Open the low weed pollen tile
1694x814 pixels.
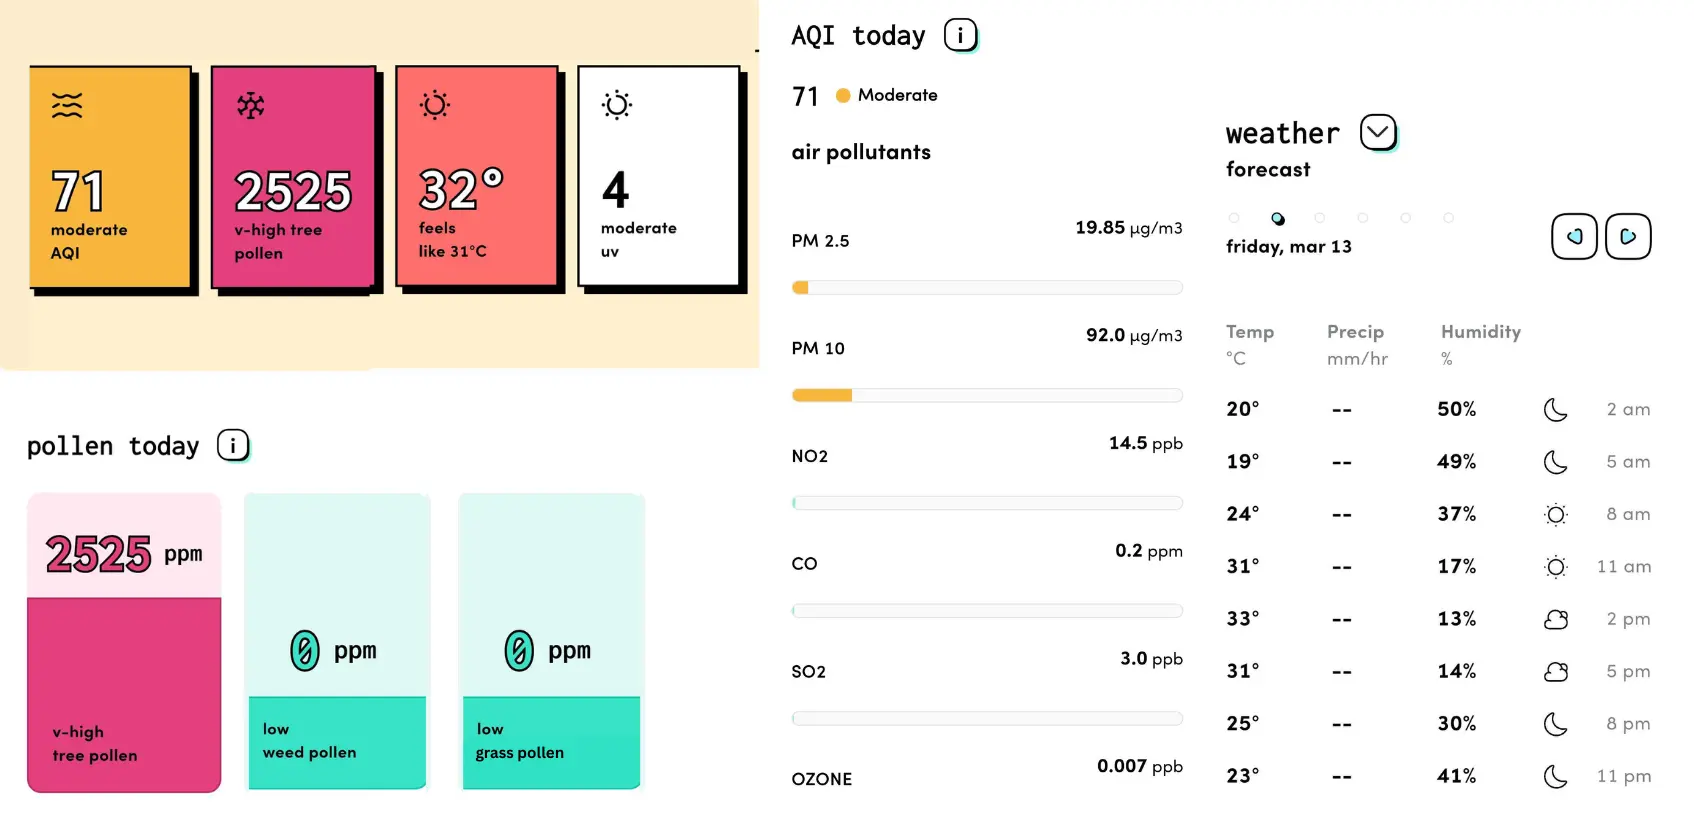(337, 642)
